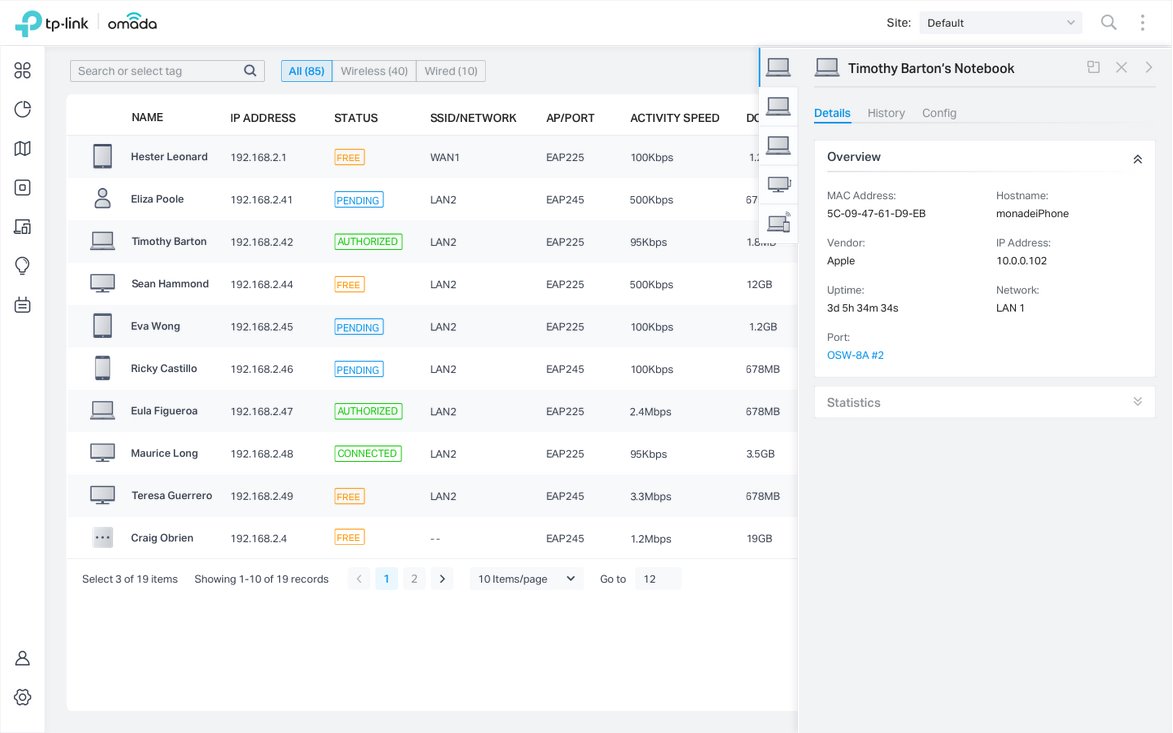The height and width of the screenshot is (733, 1173).
Task: Open the Statistics pie chart icon
Action: (x=22, y=109)
